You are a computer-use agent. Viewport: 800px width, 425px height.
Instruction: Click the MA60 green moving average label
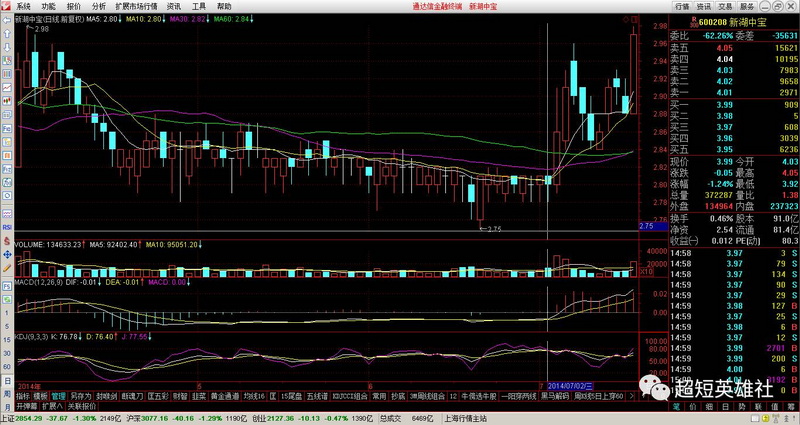pyautogui.click(x=232, y=19)
